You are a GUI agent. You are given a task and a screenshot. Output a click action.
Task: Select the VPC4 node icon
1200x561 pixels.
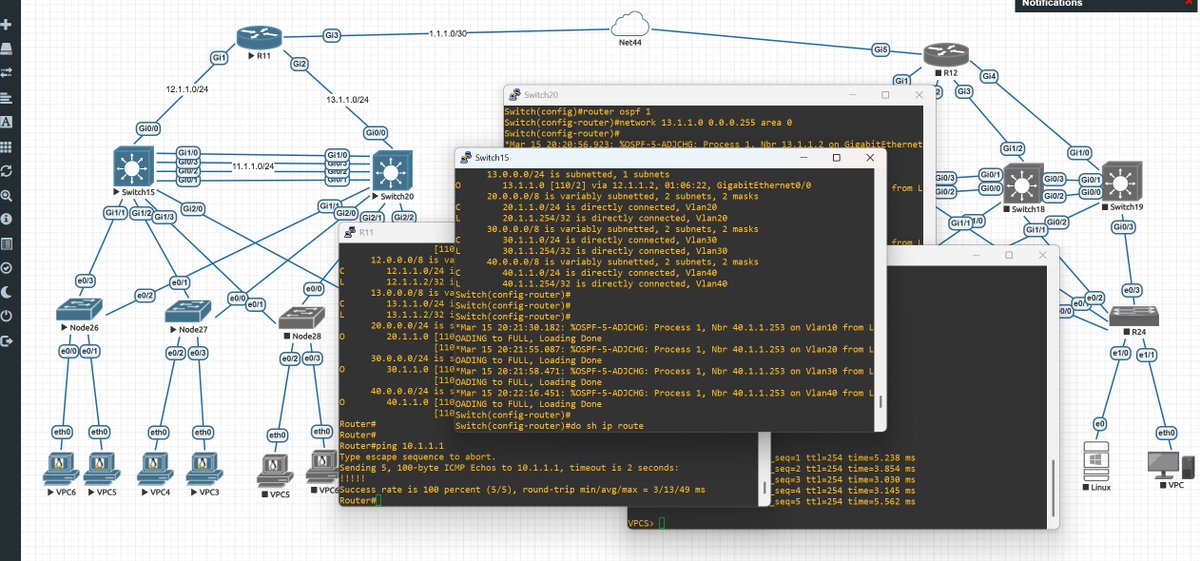coord(153,467)
